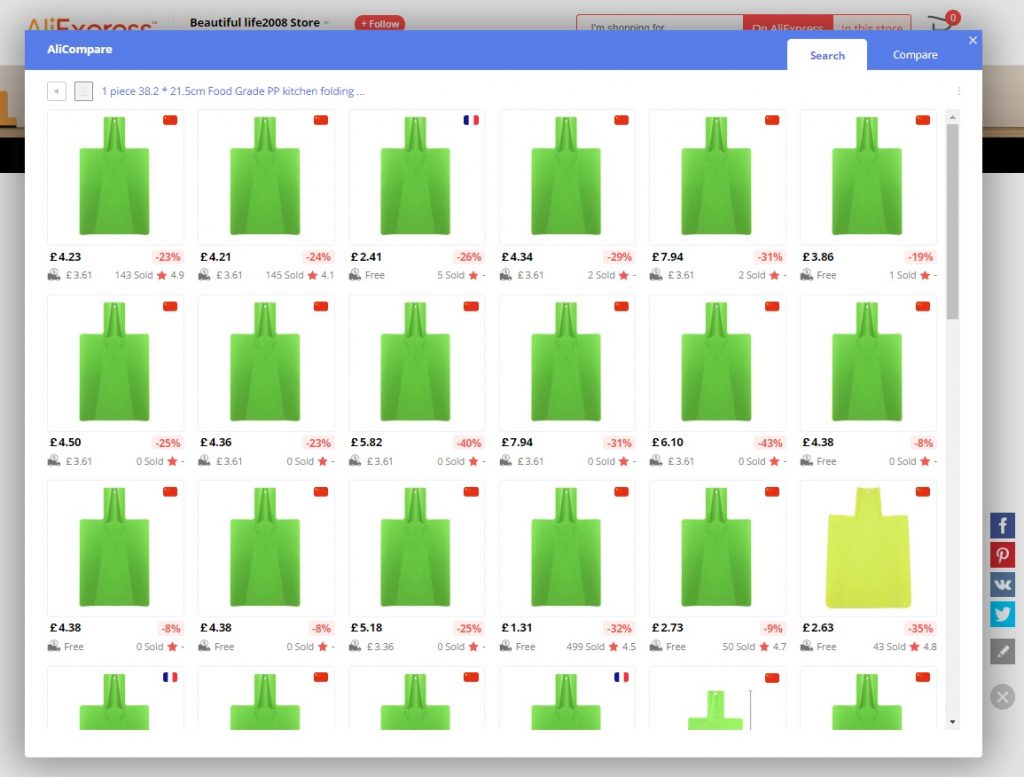Click the pencil edit icon
Screen dimensions: 1024x777
coord(1002,651)
